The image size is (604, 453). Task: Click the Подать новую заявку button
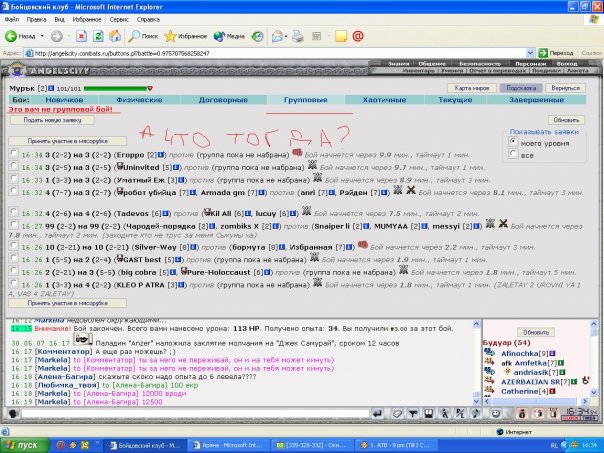[52, 120]
